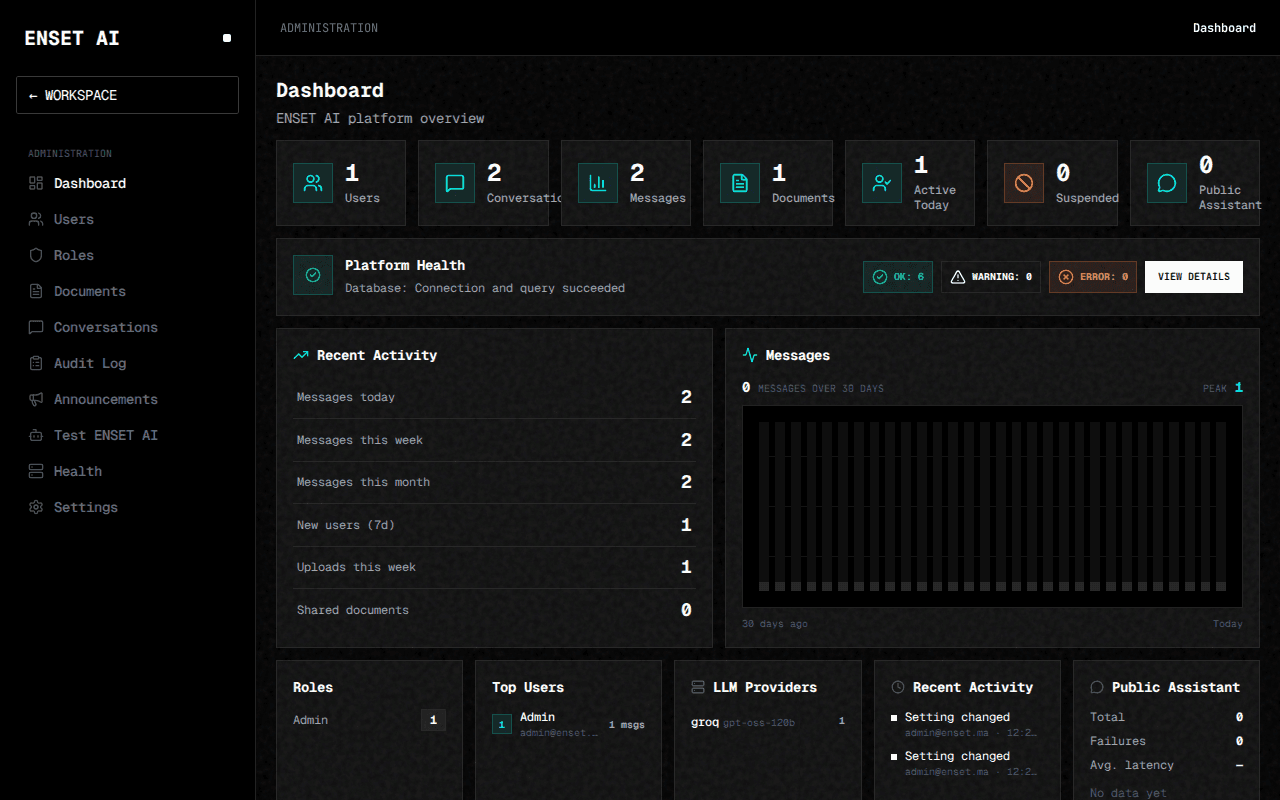Click the Messages stat card bar-chart icon

(598, 183)
